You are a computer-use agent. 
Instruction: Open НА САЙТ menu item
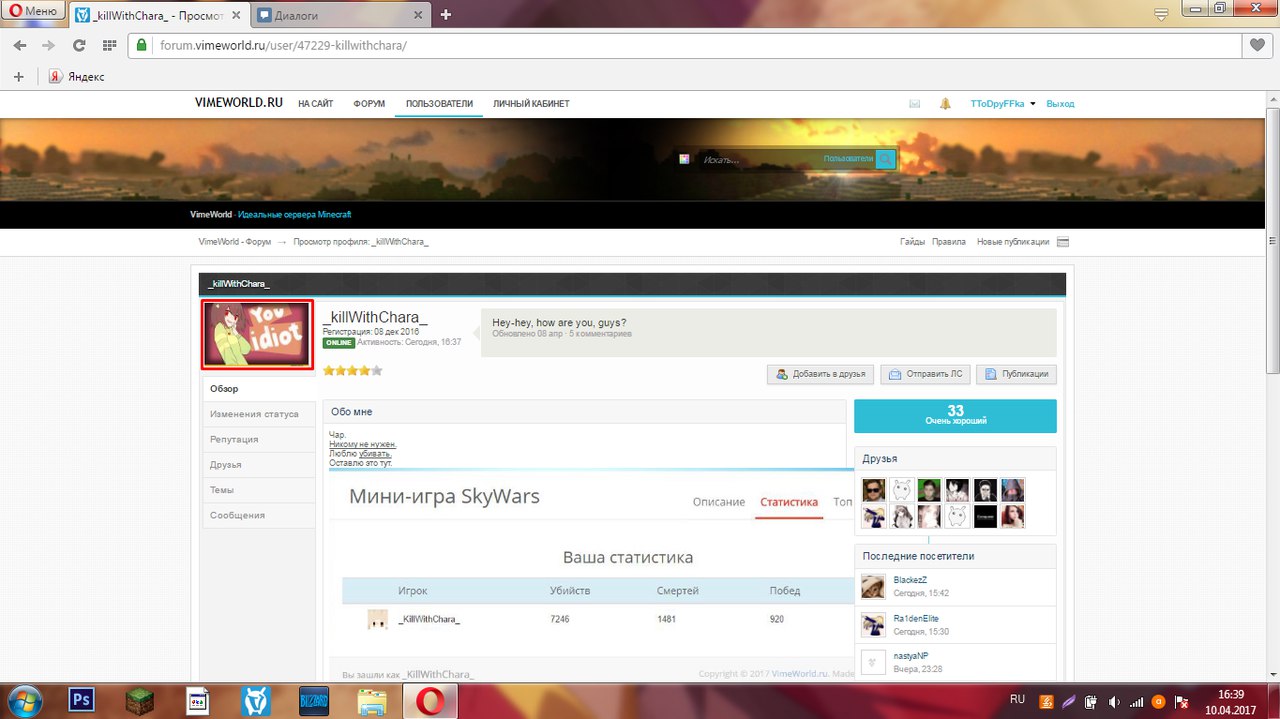coord(316,104)
